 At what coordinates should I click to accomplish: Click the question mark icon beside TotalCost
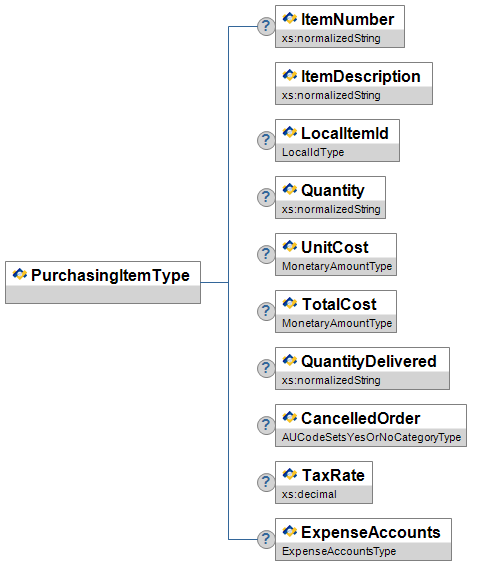pyautogui.click(x=266, y=311)
